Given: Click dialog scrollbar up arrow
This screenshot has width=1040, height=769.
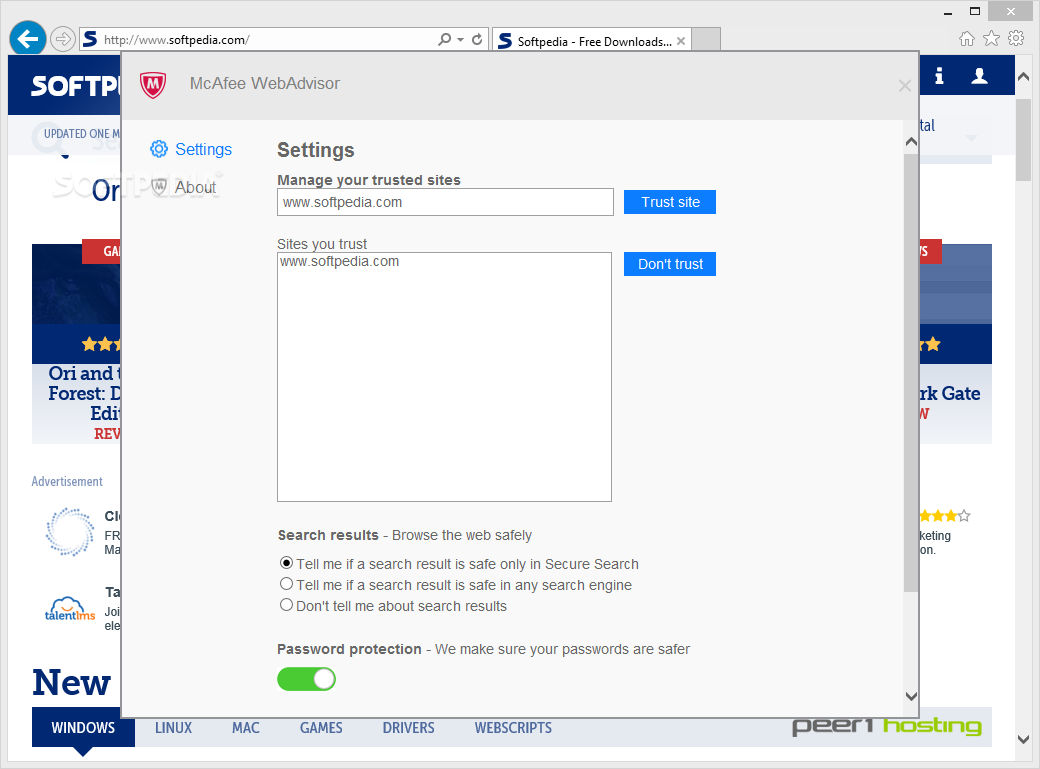Looking at the screenshot, I should [911, 142].
